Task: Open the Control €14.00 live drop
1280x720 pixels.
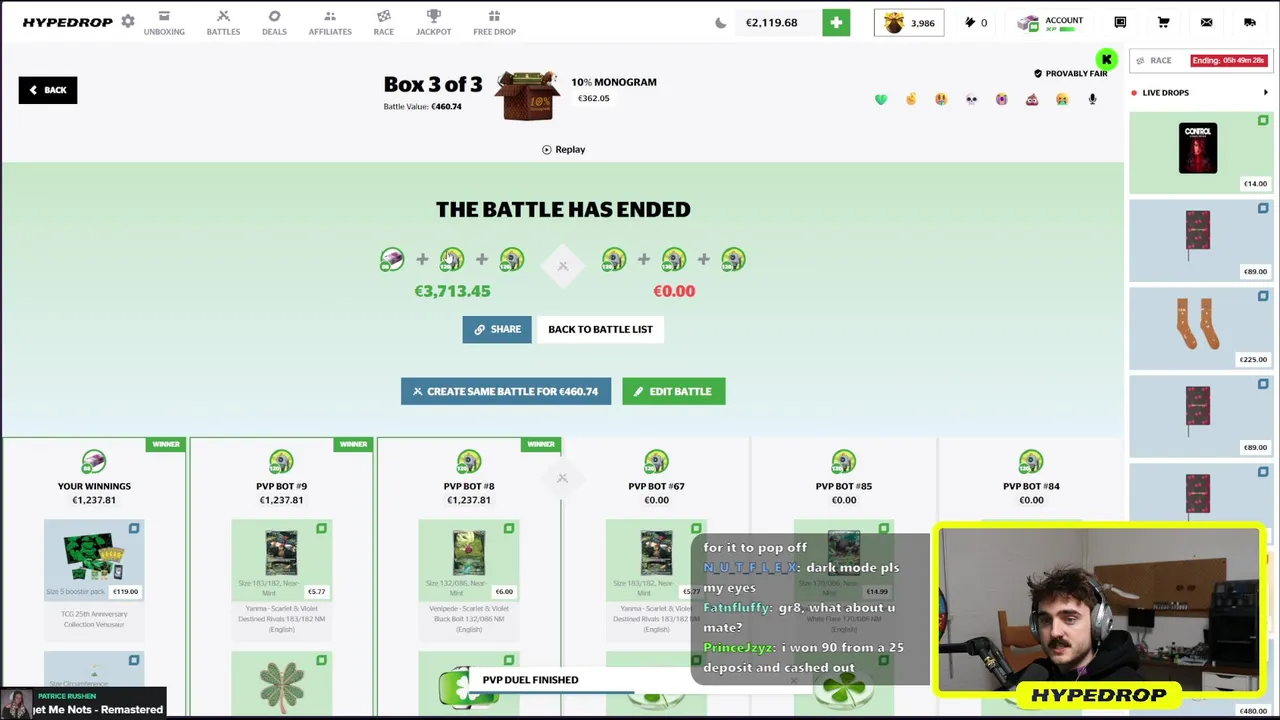Action: tap(1199, 152)
